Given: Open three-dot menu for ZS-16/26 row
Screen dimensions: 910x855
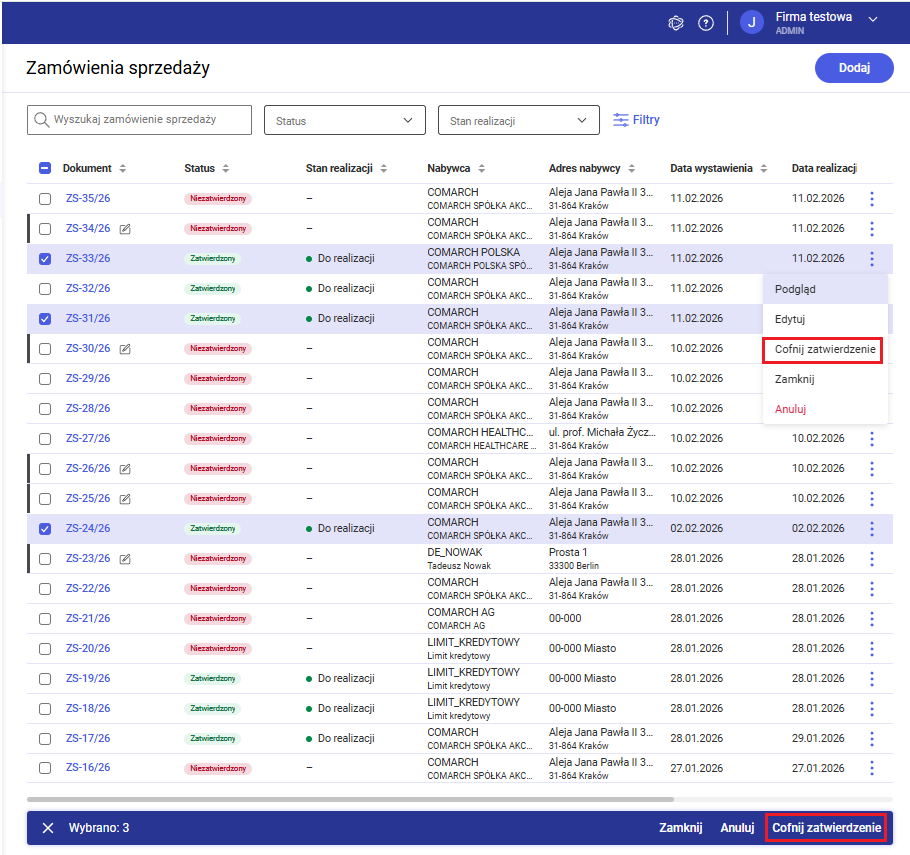Looking at the screenshot, I should pyautogui.click(x=872, y=768).
